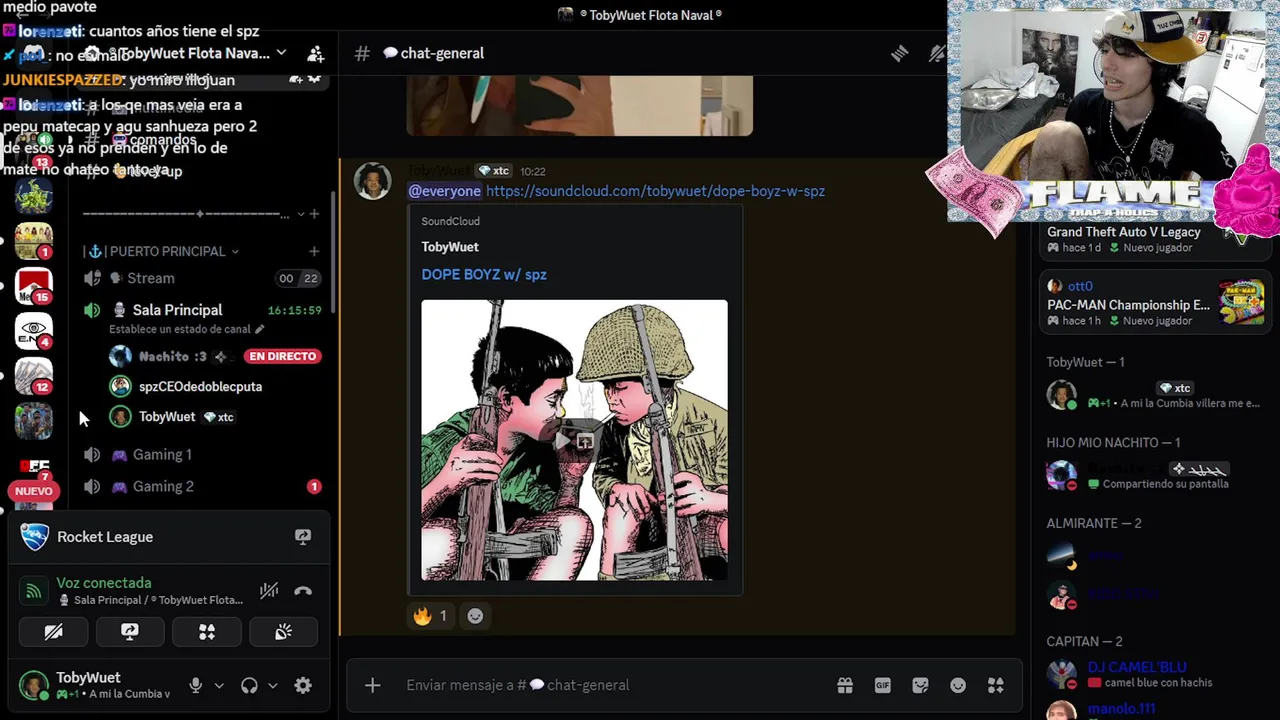Open spzCEOdedoblecputa user in voice channel

pos(200,386)
